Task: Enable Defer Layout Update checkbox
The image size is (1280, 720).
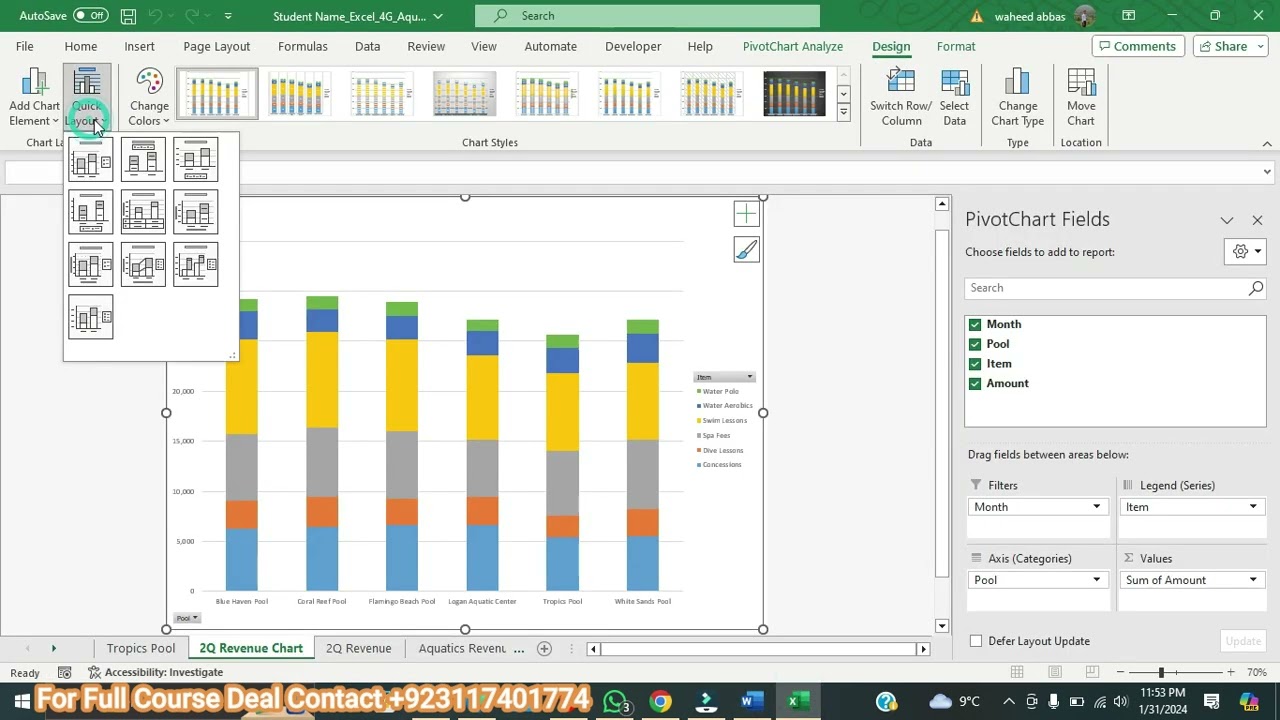Action: point(976,641)
